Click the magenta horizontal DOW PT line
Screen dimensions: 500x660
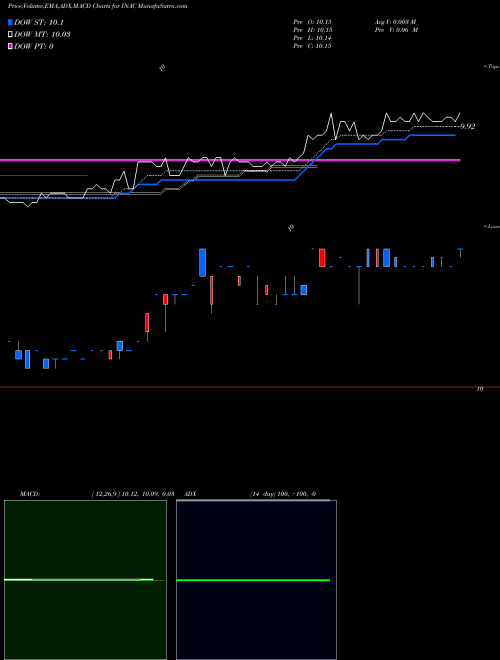(x=230, y=160)
